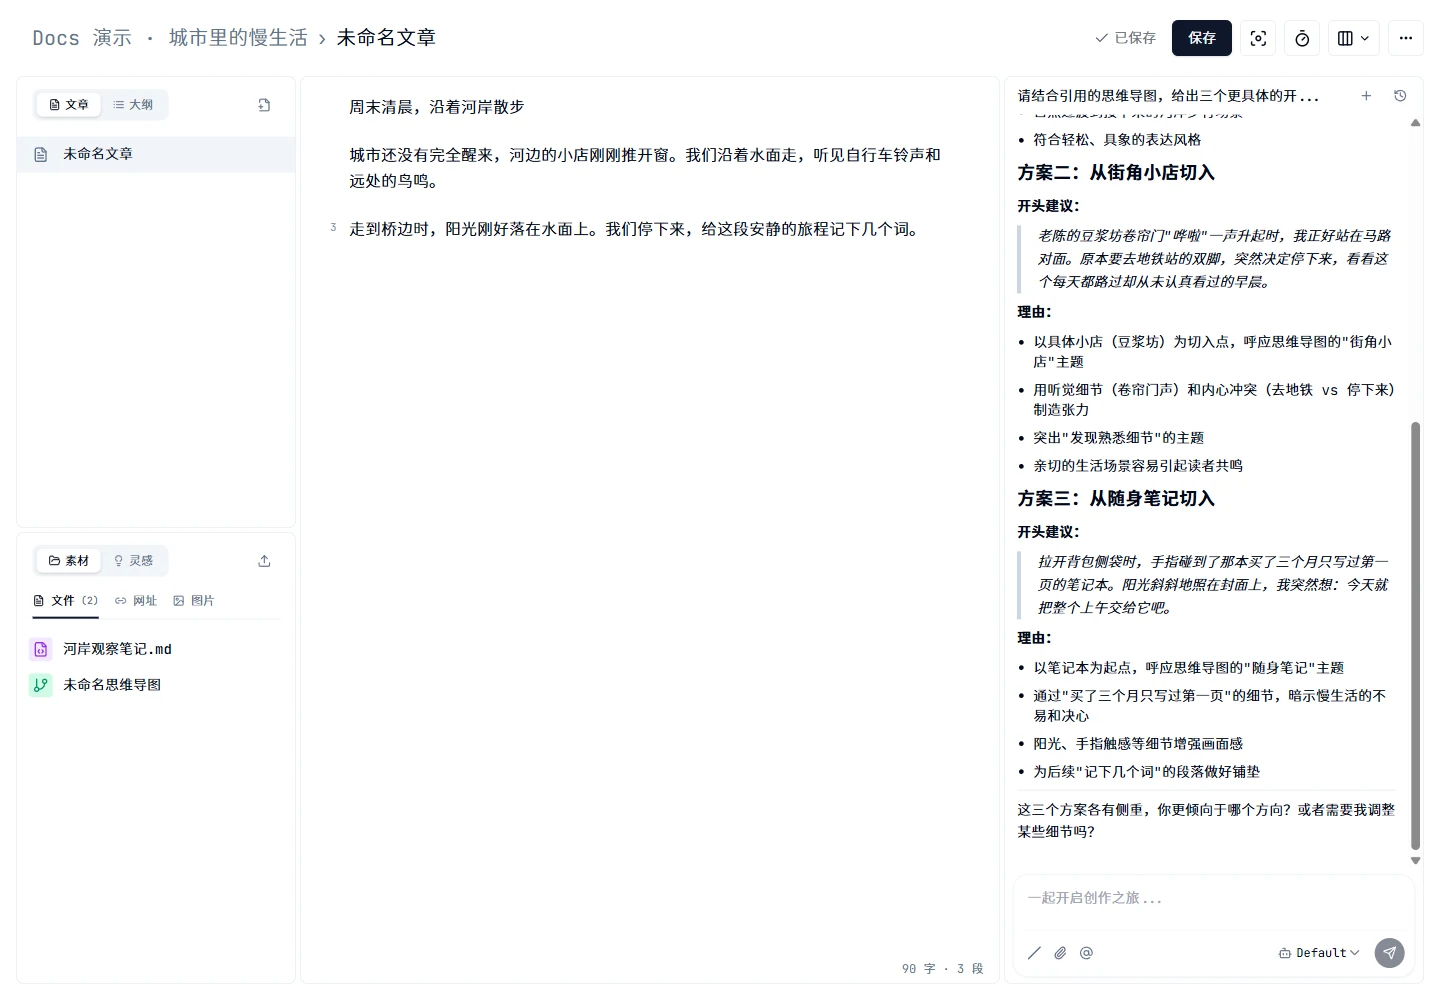Click the word count 90 字 · 3 段
Screen dimensions: 1440x1000
943,969
